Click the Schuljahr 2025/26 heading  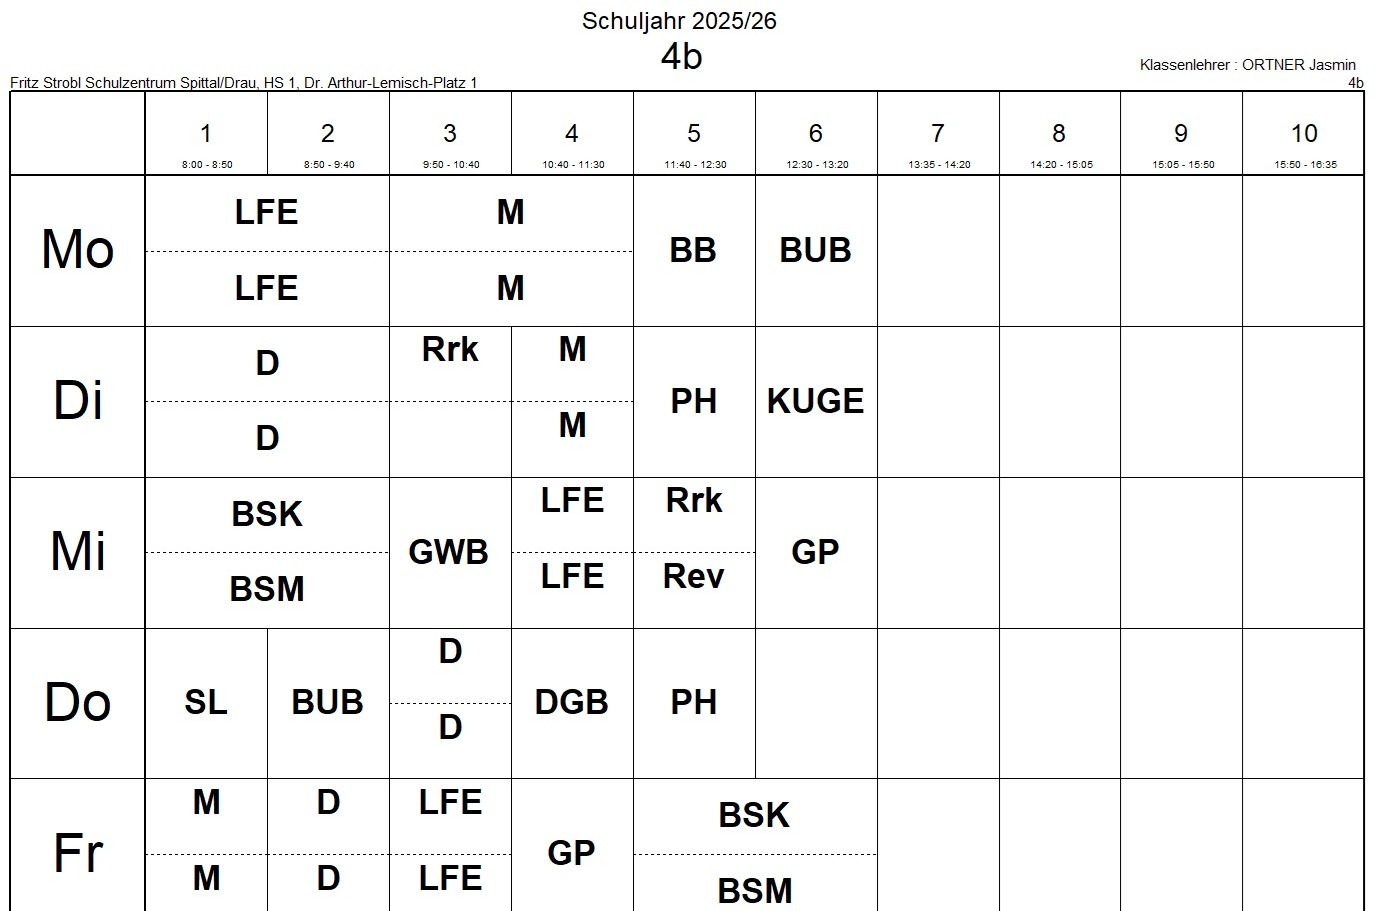(679, 21)
